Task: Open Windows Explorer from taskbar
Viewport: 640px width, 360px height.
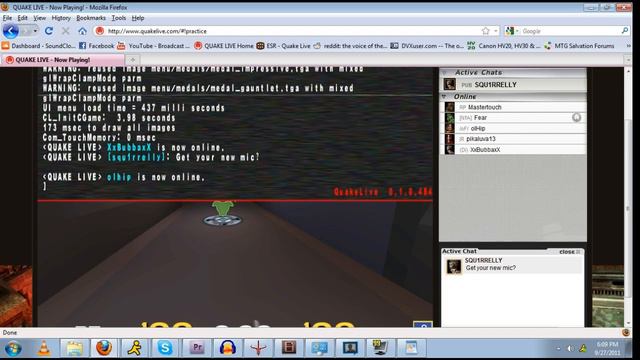Action: (x=74, y=348)
